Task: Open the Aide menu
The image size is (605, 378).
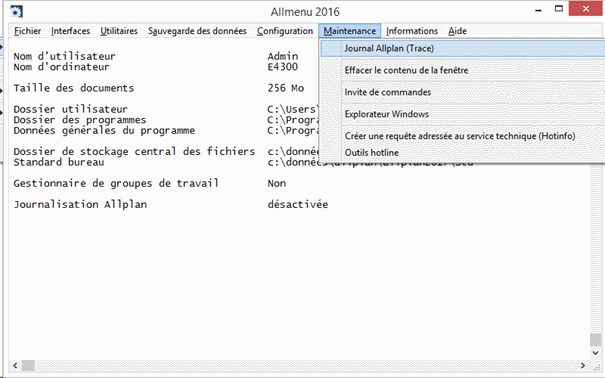Action: [x=458, y=31]
